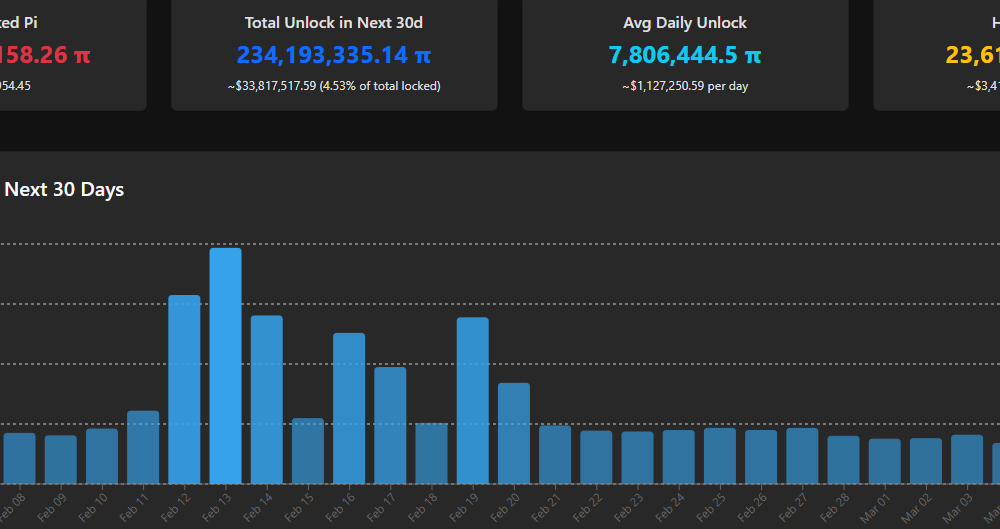The width and height of the screenshot is (1000, 529).
Task: Click the Mar 01 bar
Action: point(885,461)
